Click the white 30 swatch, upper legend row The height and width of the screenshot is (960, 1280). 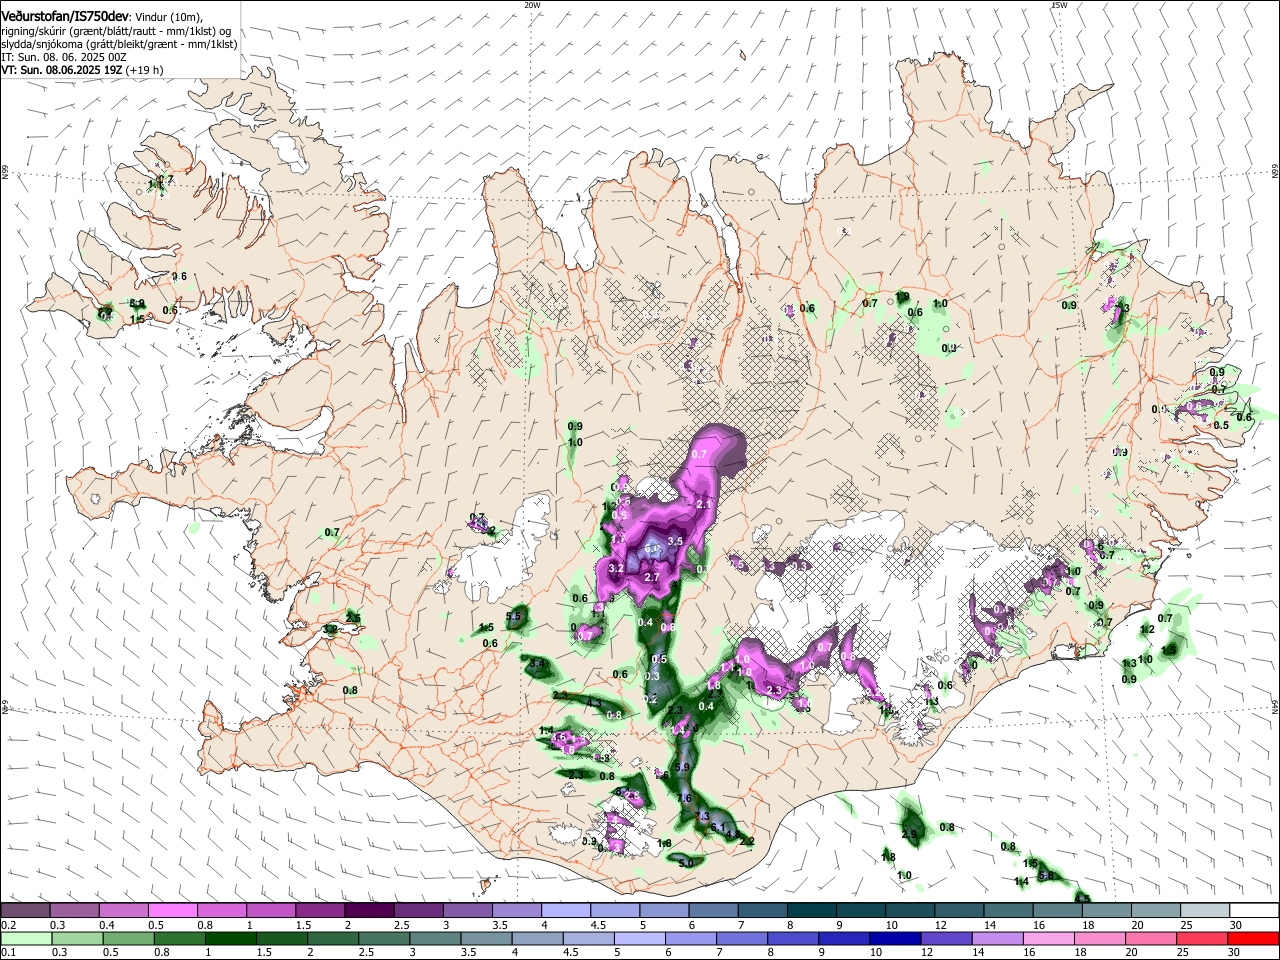pyautogui.click(x=1254, y=910)
